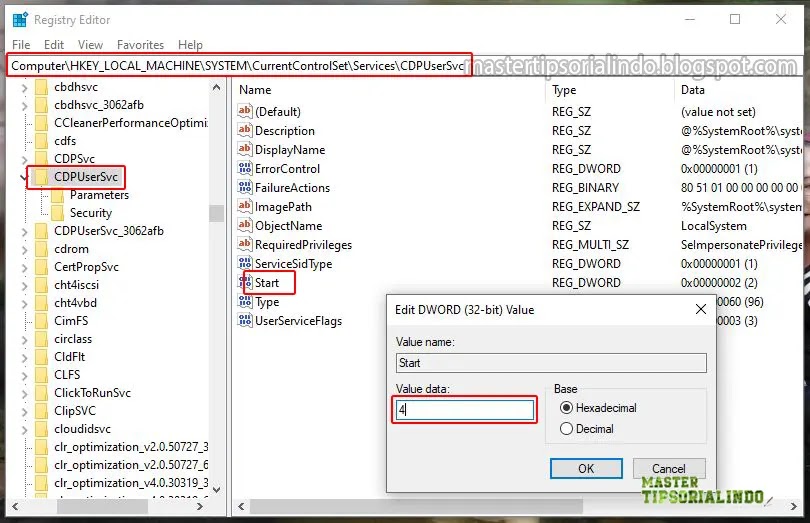810x523 pixels.
Task: Click the Type DWORD icon
Action: tap(244, 302)
